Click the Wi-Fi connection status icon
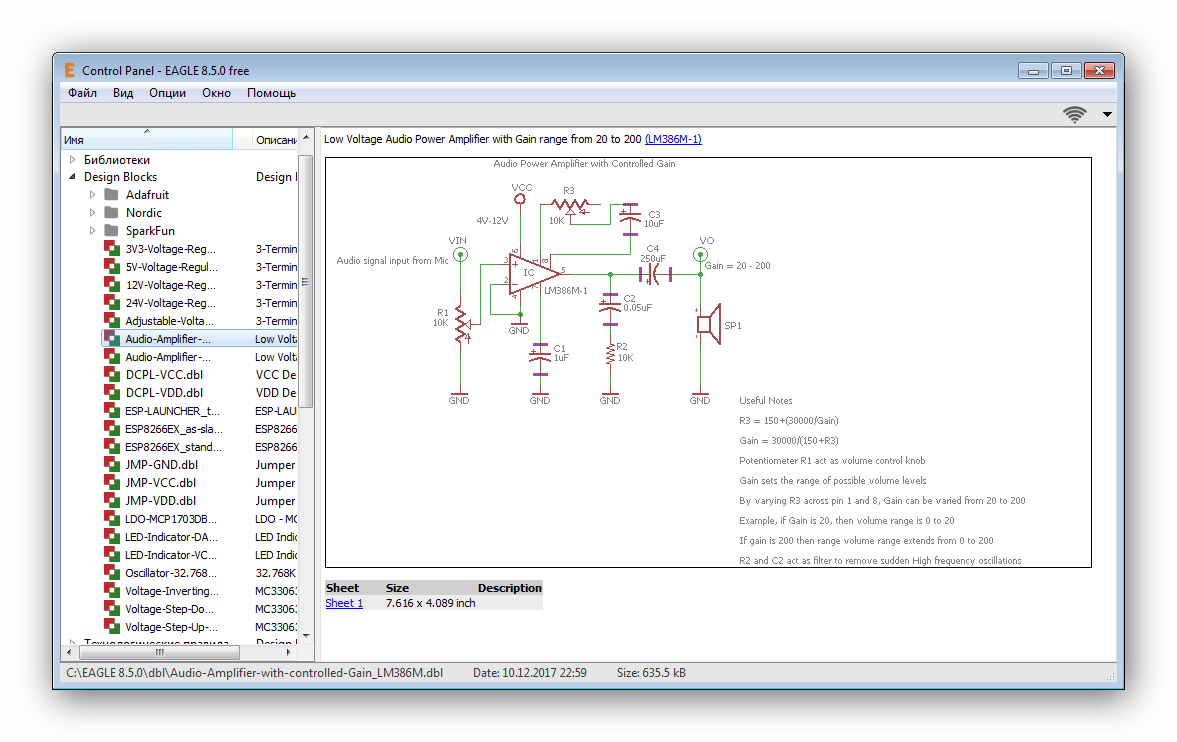1177x742 pixels. 1075,114
